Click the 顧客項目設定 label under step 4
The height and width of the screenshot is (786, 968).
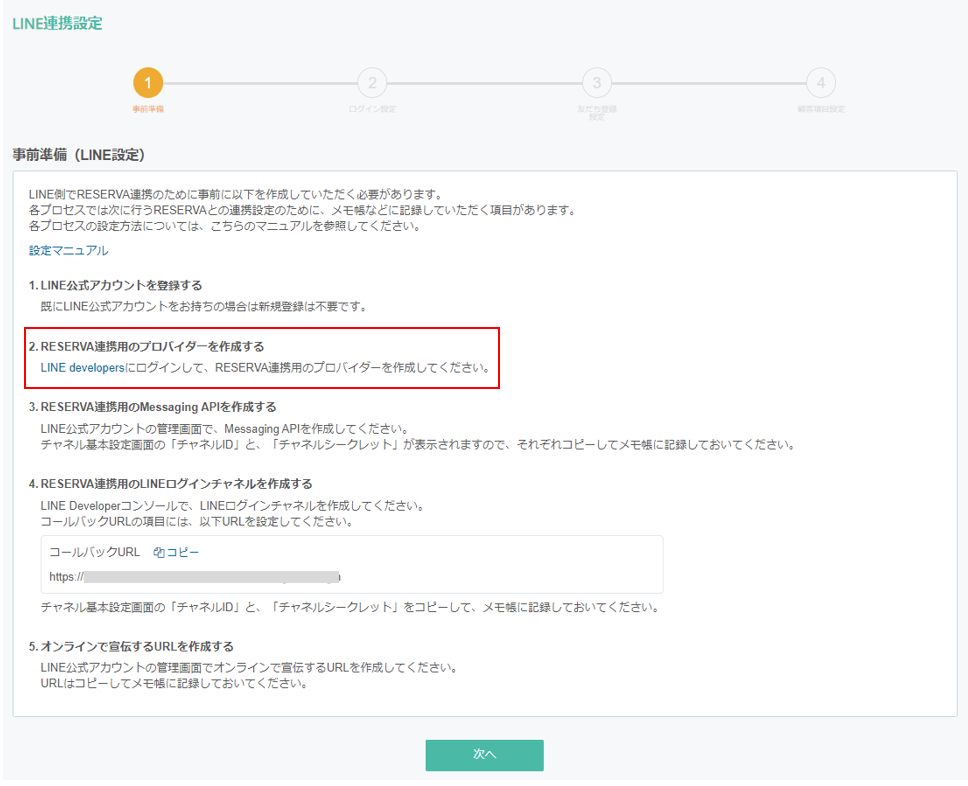click(820, 108)
